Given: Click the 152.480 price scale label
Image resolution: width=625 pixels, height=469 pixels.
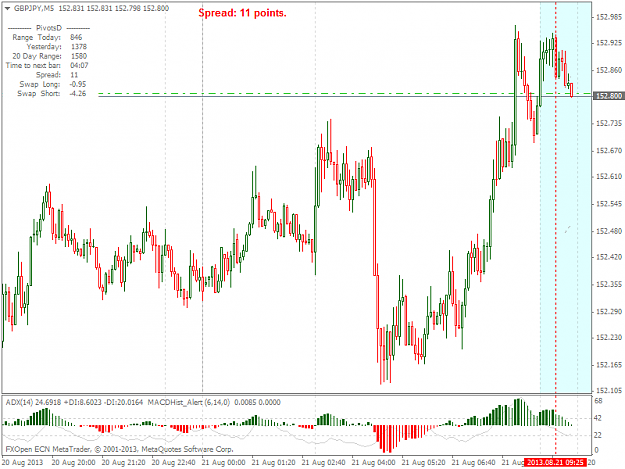Looking at the screenshot, I should click(608, 231).
